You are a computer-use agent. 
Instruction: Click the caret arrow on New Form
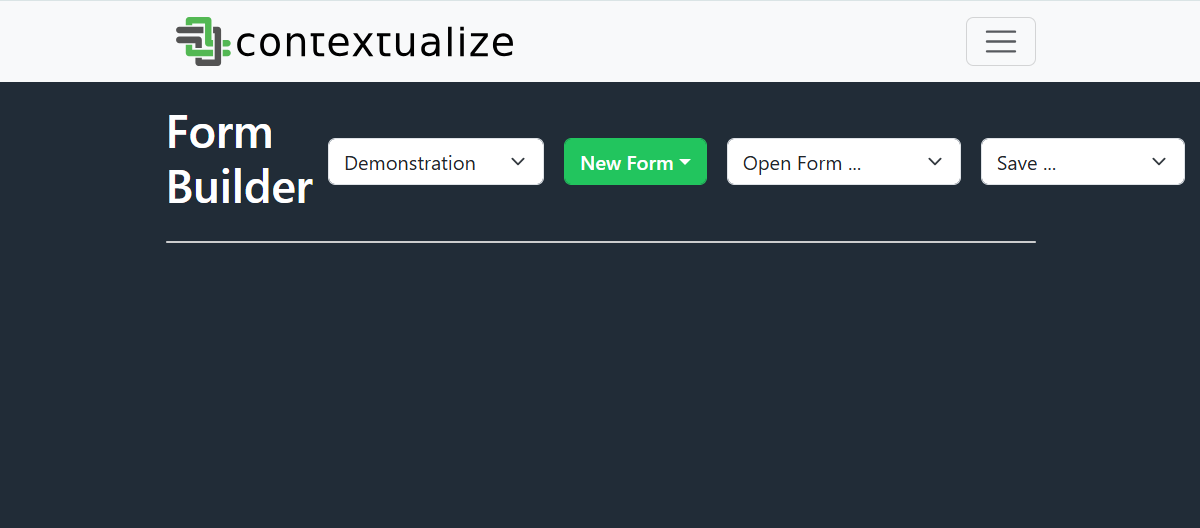[685, 162]
